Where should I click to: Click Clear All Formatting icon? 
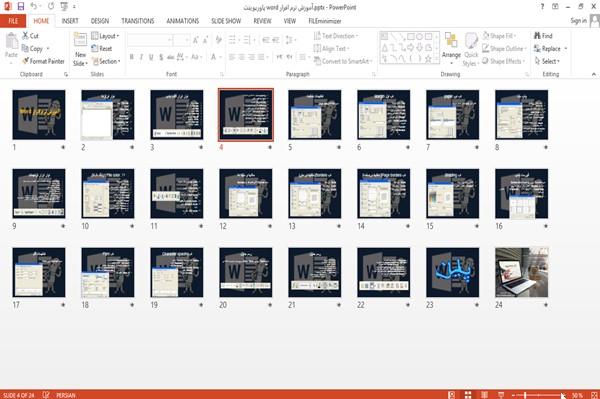(218, 40)
